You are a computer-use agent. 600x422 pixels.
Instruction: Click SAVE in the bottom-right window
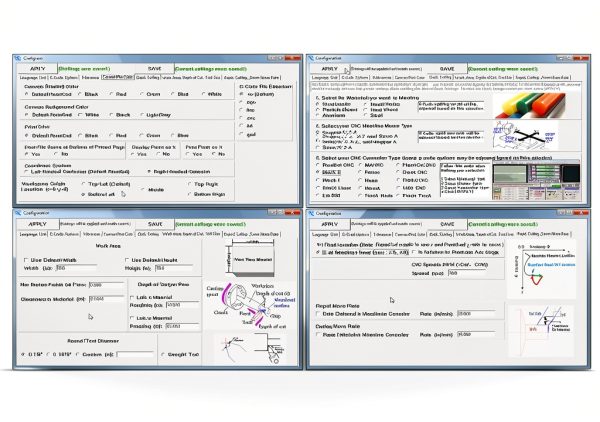click(x=447, y=224)
